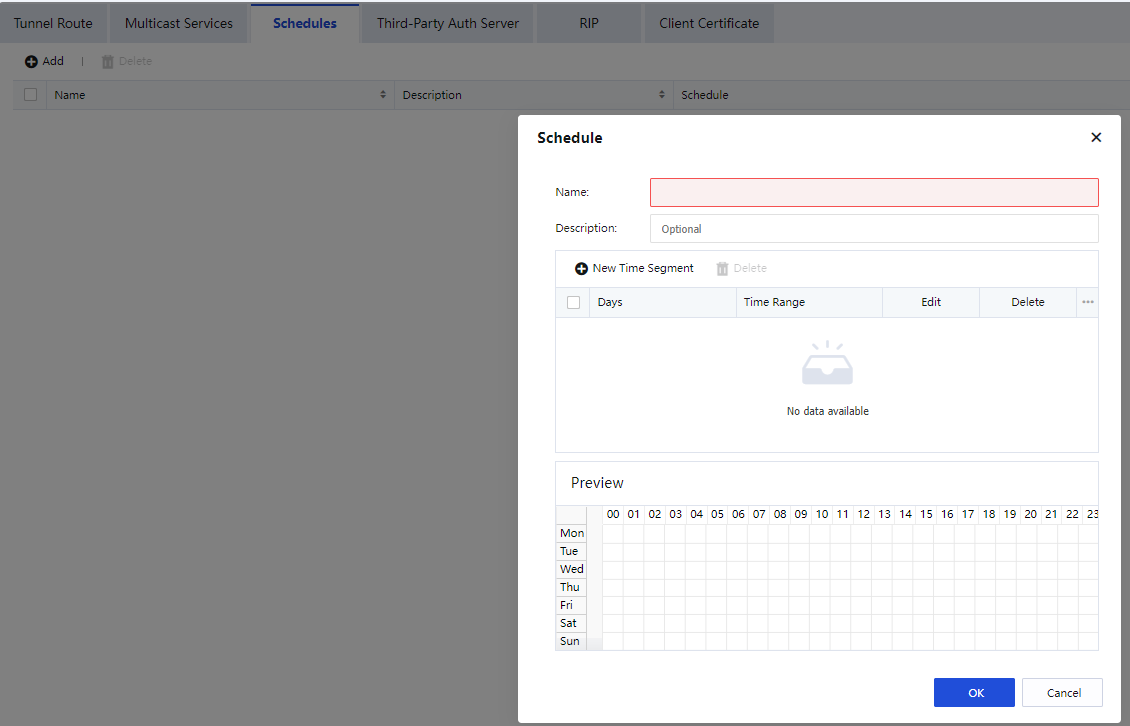Sort by the Name column arrows

tap(383, 95)
